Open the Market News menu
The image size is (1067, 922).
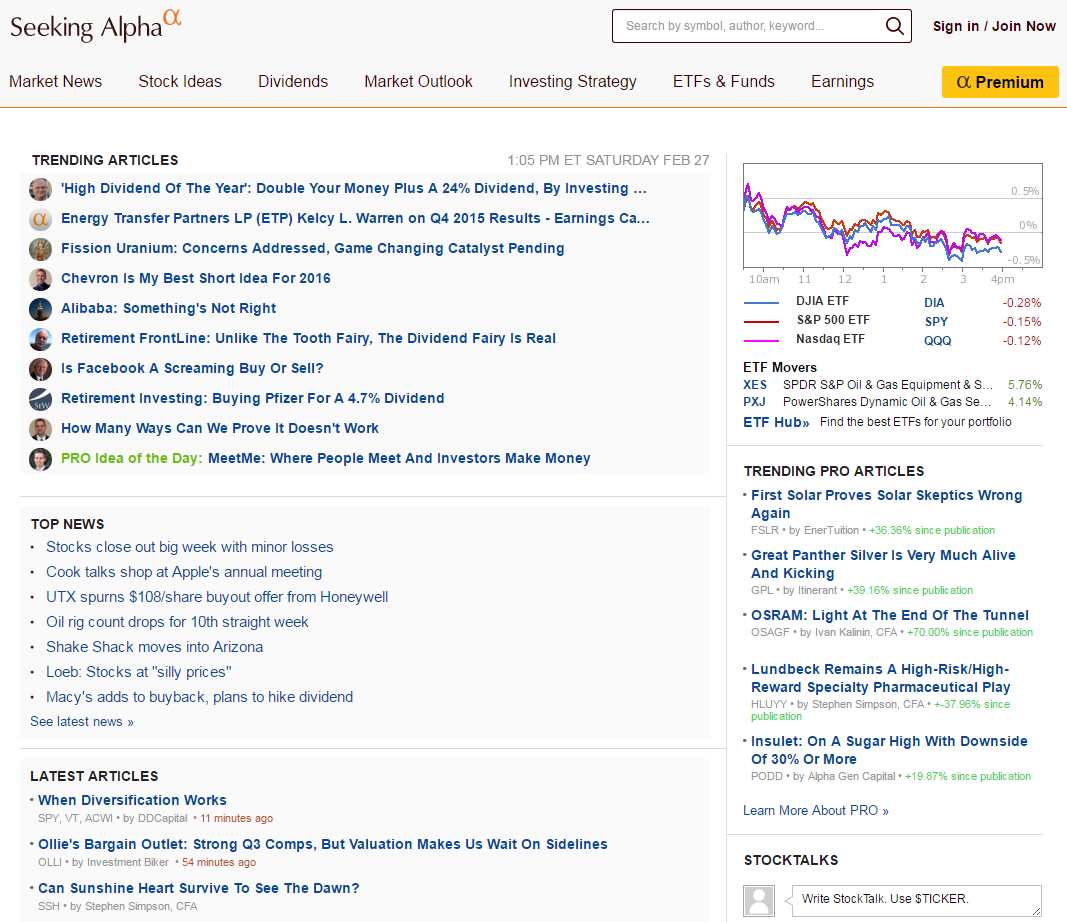56,82
